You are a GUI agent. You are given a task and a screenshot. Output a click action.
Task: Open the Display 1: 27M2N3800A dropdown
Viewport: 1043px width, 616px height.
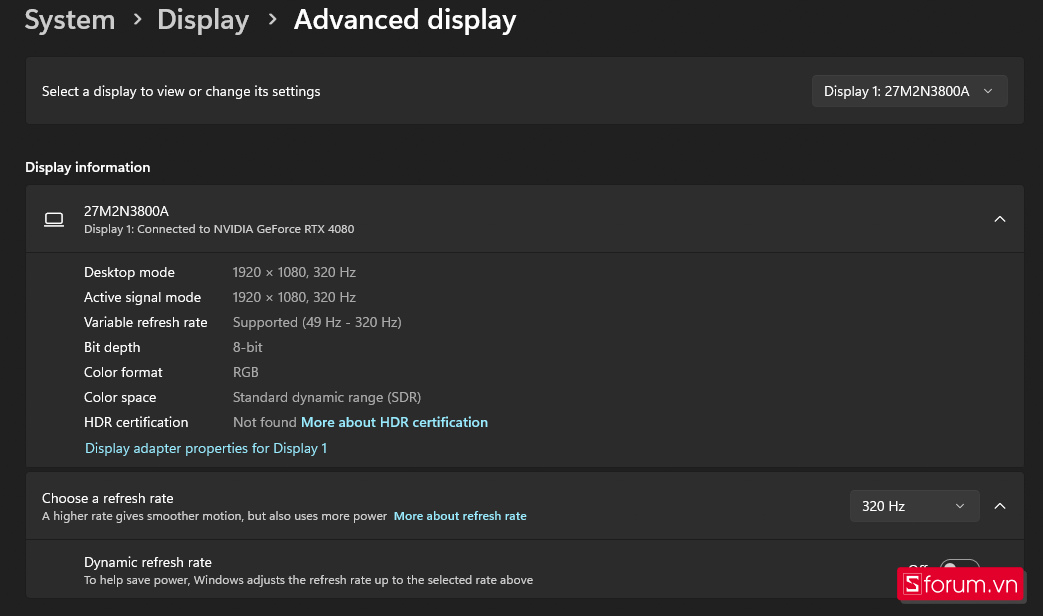909,91
